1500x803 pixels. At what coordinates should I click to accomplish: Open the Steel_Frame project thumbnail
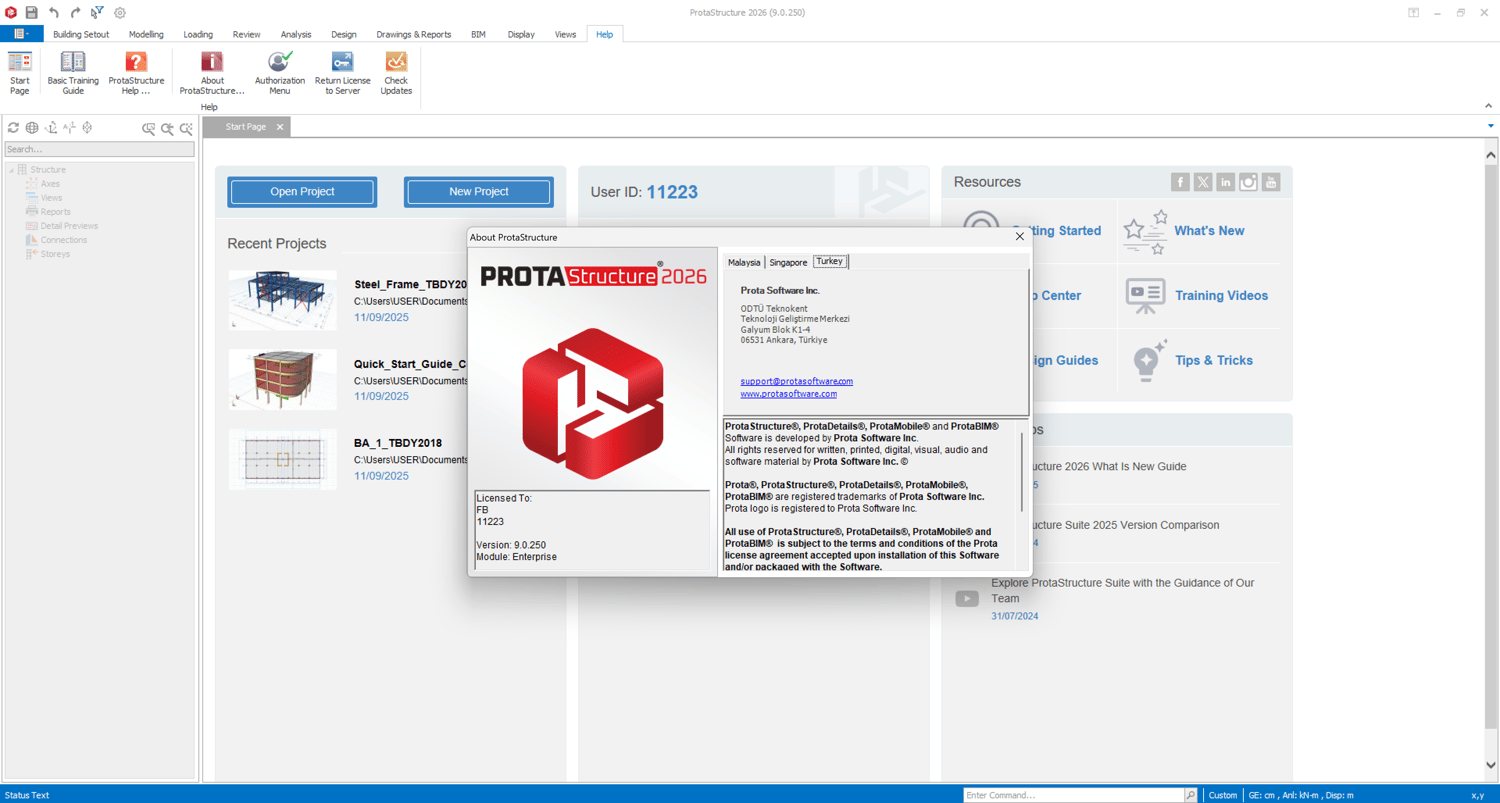pyautogui.click(x=283, y=300)
